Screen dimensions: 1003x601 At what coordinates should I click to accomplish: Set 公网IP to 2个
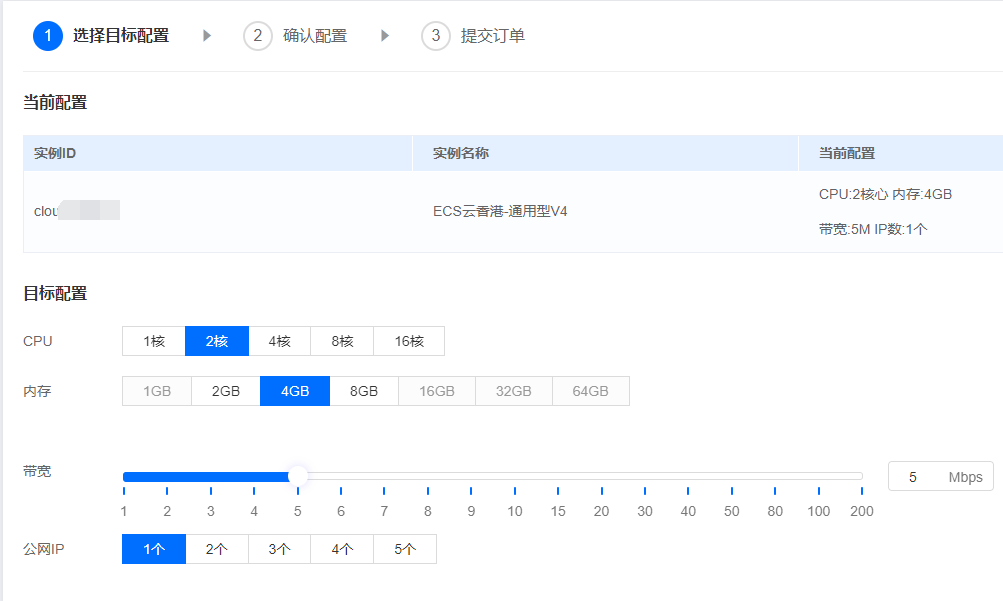[216, 548]
